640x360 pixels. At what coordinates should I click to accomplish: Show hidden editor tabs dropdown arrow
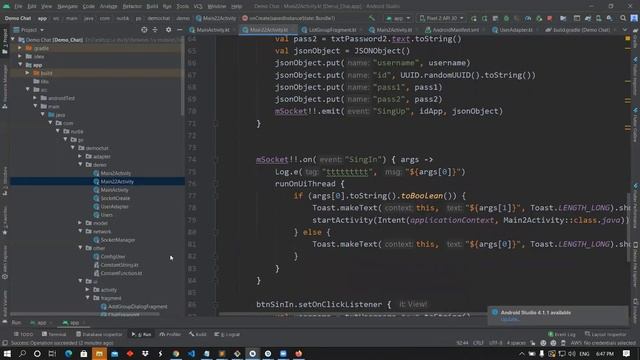[x=625, y=30]
